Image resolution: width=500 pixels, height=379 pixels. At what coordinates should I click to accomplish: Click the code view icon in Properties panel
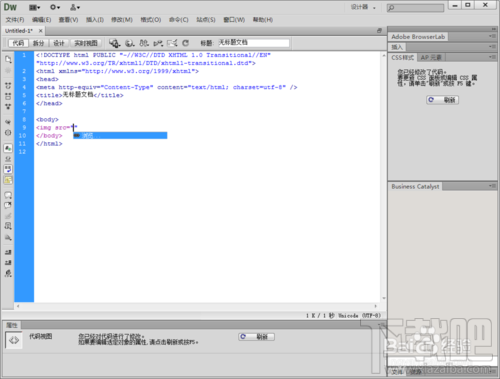(x=14, y=340)
